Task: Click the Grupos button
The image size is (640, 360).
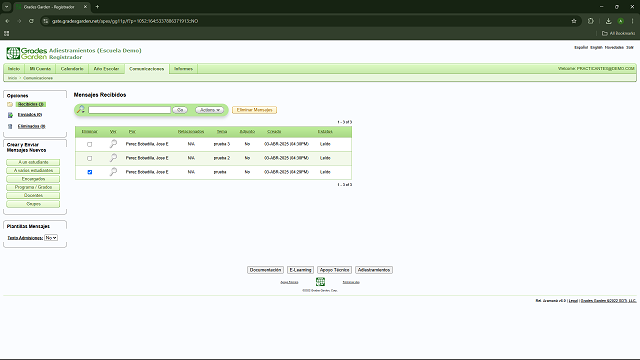Action: click(33, 204)
